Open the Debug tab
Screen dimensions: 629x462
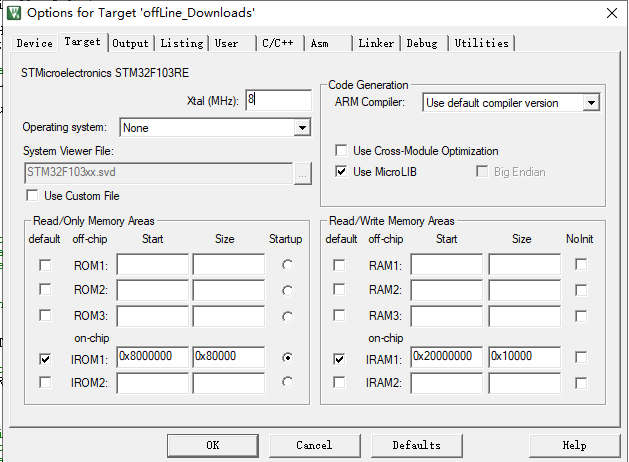422,43
